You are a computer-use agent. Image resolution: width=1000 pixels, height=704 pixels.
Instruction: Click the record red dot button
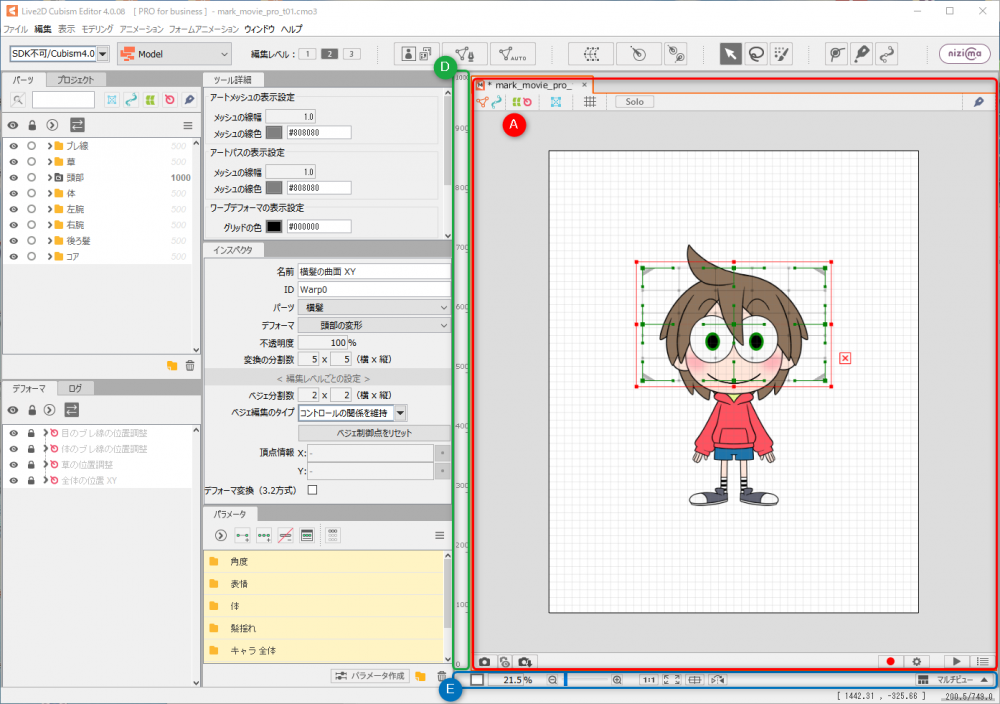tap(890, 662)
